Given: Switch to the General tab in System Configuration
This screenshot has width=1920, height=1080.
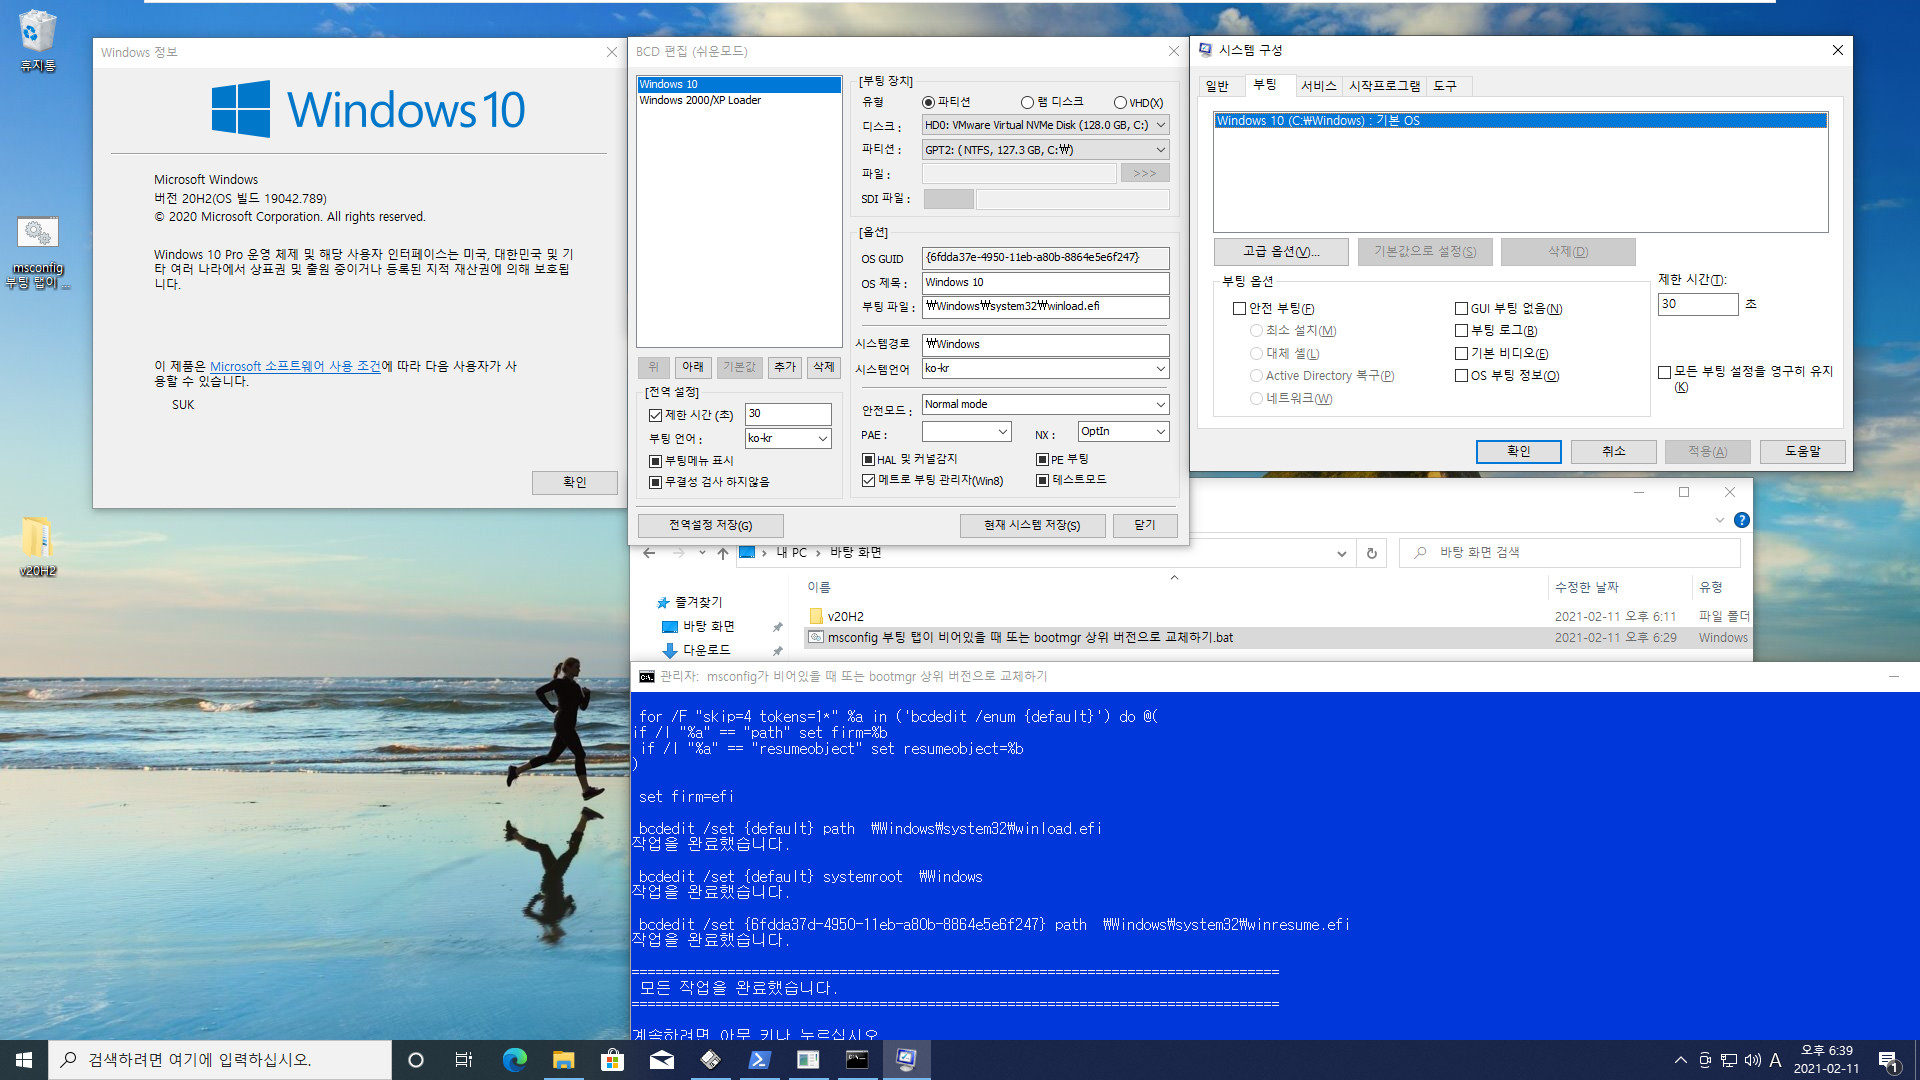Looking at the screenshot, I should pos(1217,86).
